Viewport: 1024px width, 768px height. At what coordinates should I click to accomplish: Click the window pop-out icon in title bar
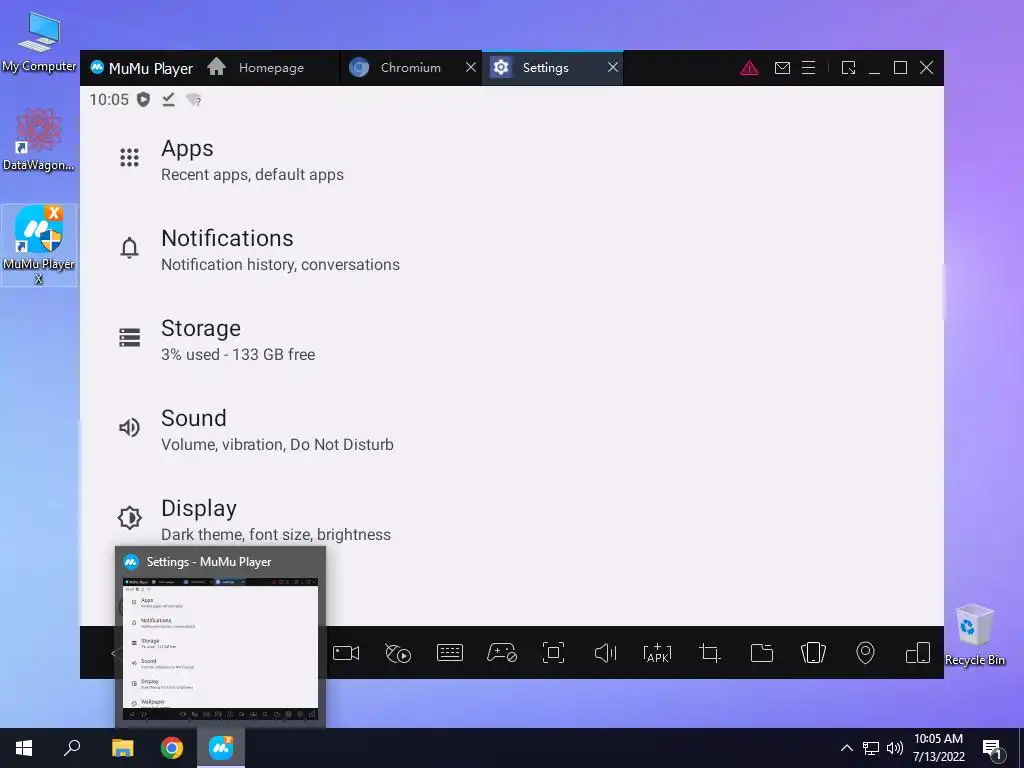pyautogui.click(x=848, y=68)
